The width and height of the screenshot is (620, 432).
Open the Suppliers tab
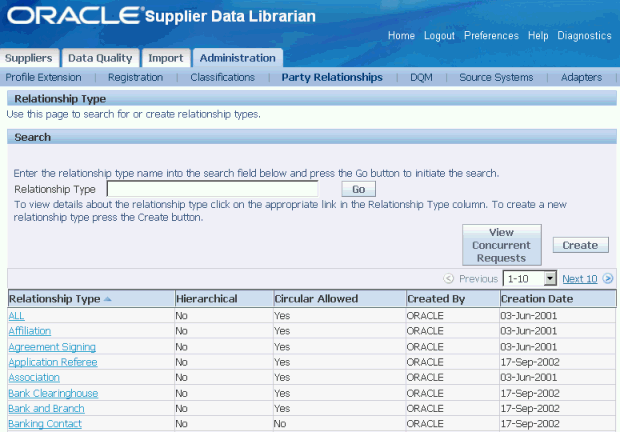[28, 58]
